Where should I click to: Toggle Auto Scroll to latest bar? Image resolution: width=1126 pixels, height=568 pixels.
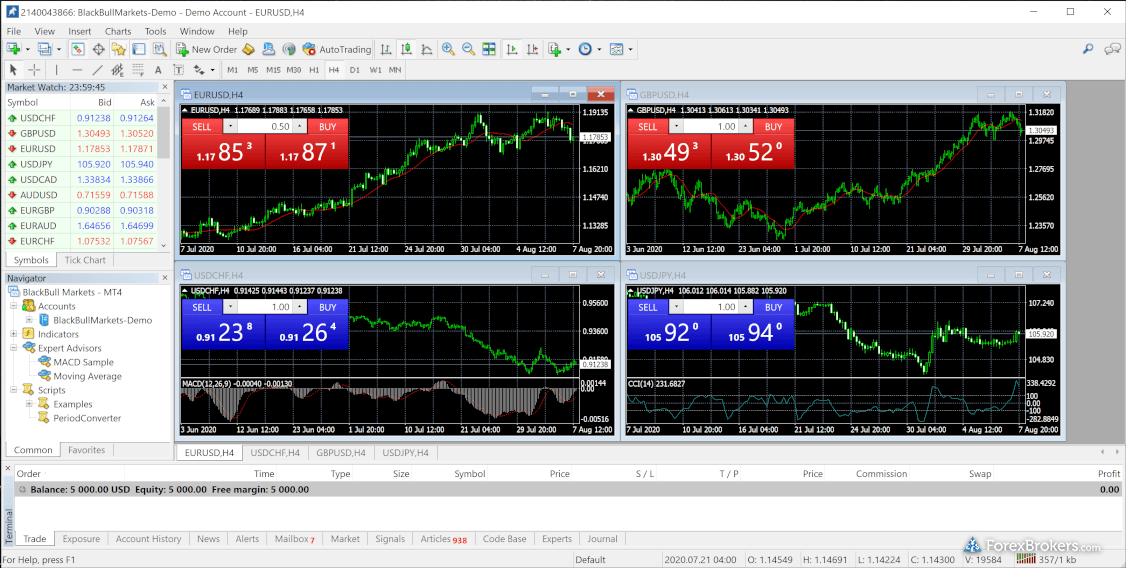click(512, 49)
